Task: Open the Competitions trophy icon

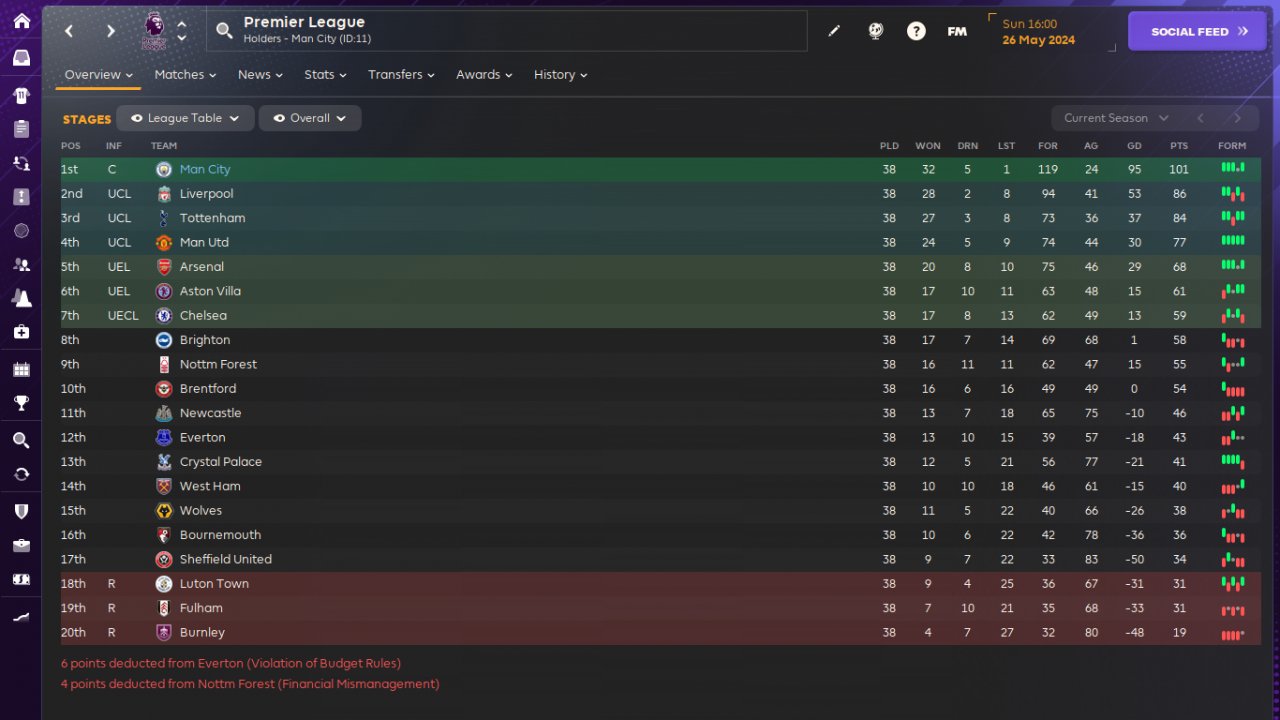Action: [x=21, y=404]
